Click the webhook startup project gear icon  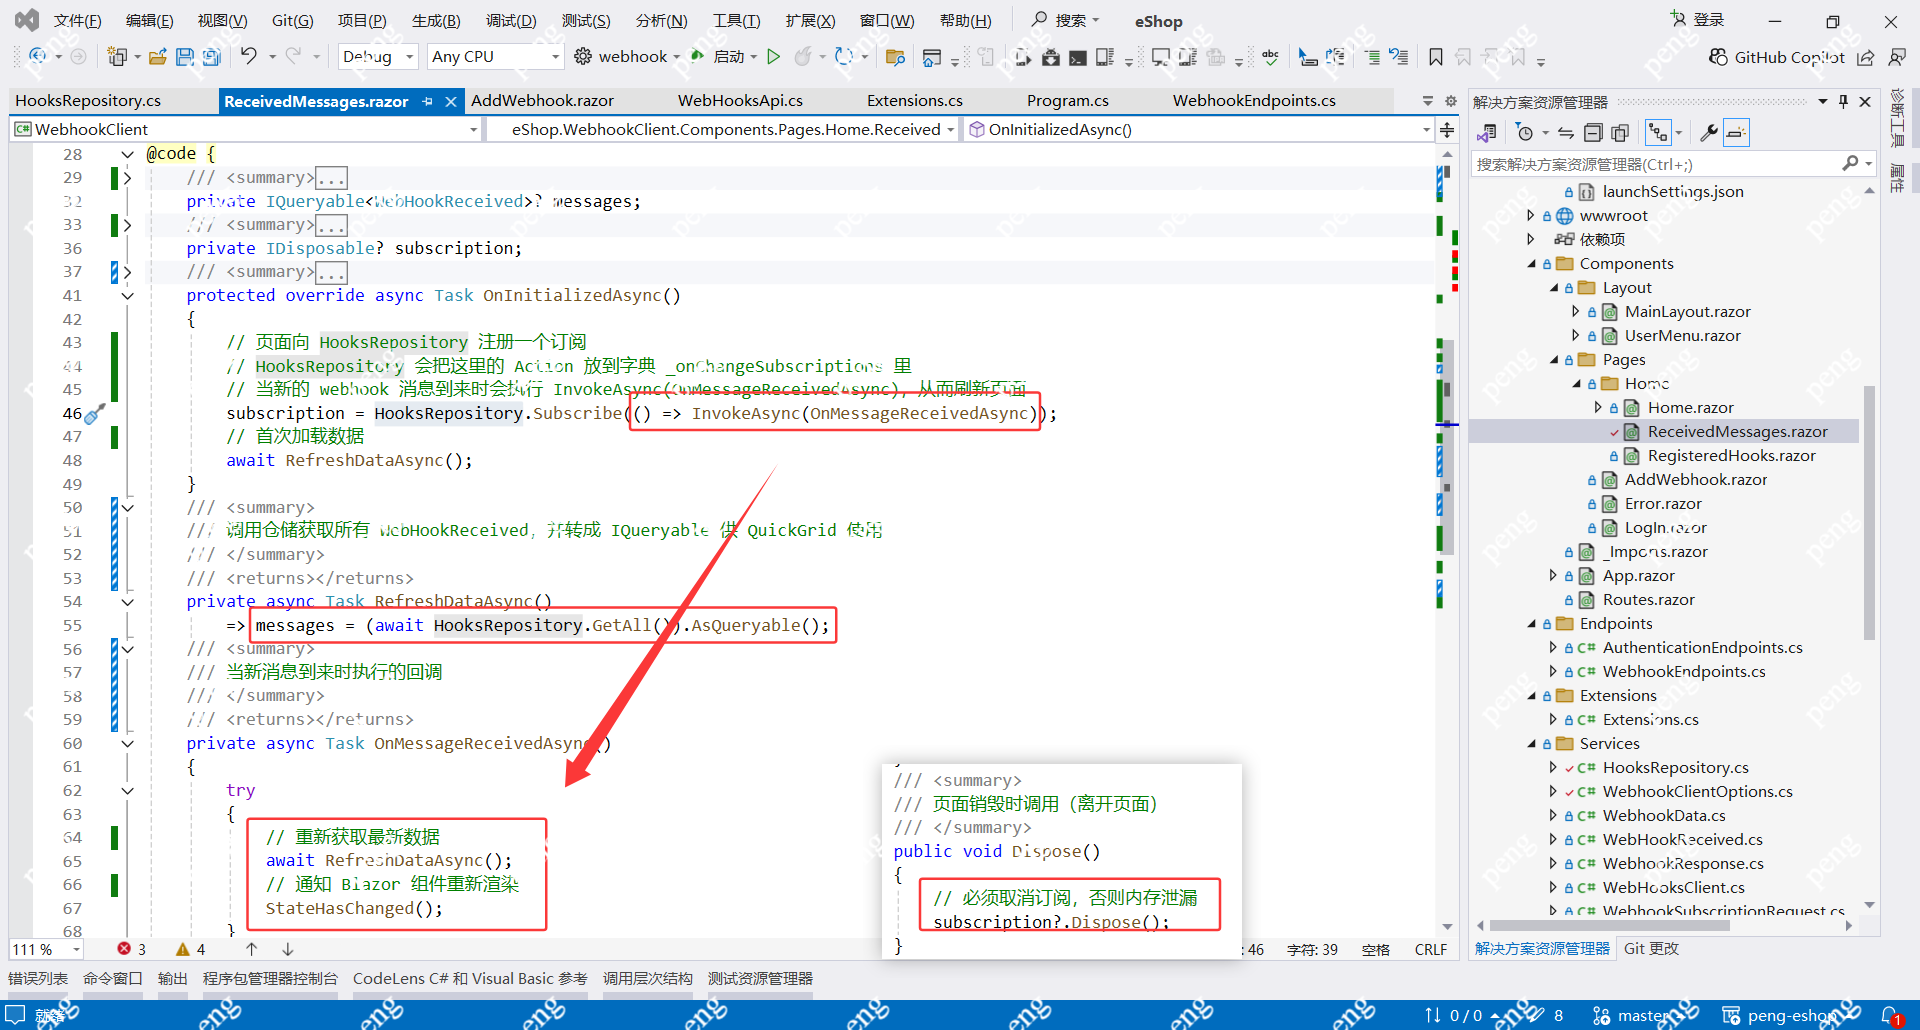(583, 56)
